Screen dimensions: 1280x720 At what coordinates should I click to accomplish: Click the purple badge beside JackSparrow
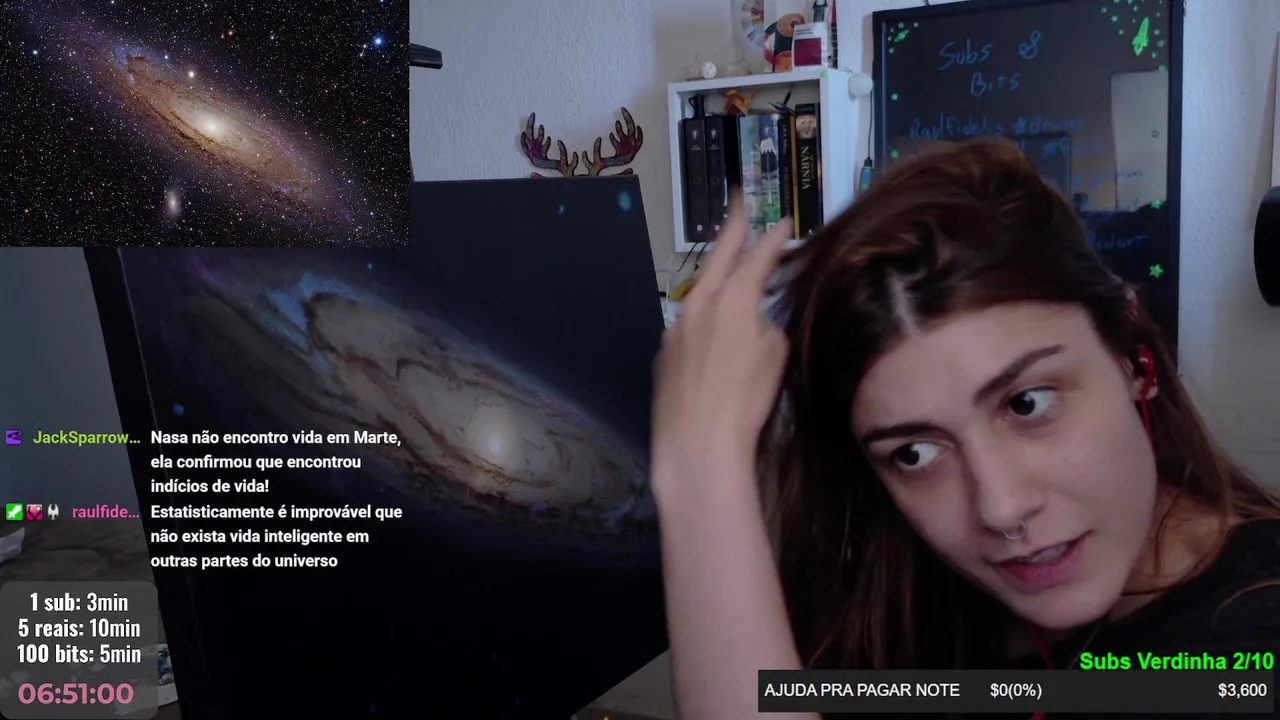click(x=13, y=437)
